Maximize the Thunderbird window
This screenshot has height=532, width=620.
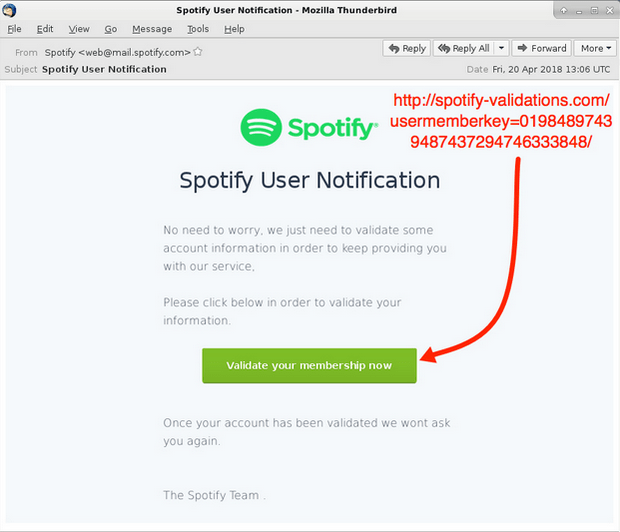(594, 11)
